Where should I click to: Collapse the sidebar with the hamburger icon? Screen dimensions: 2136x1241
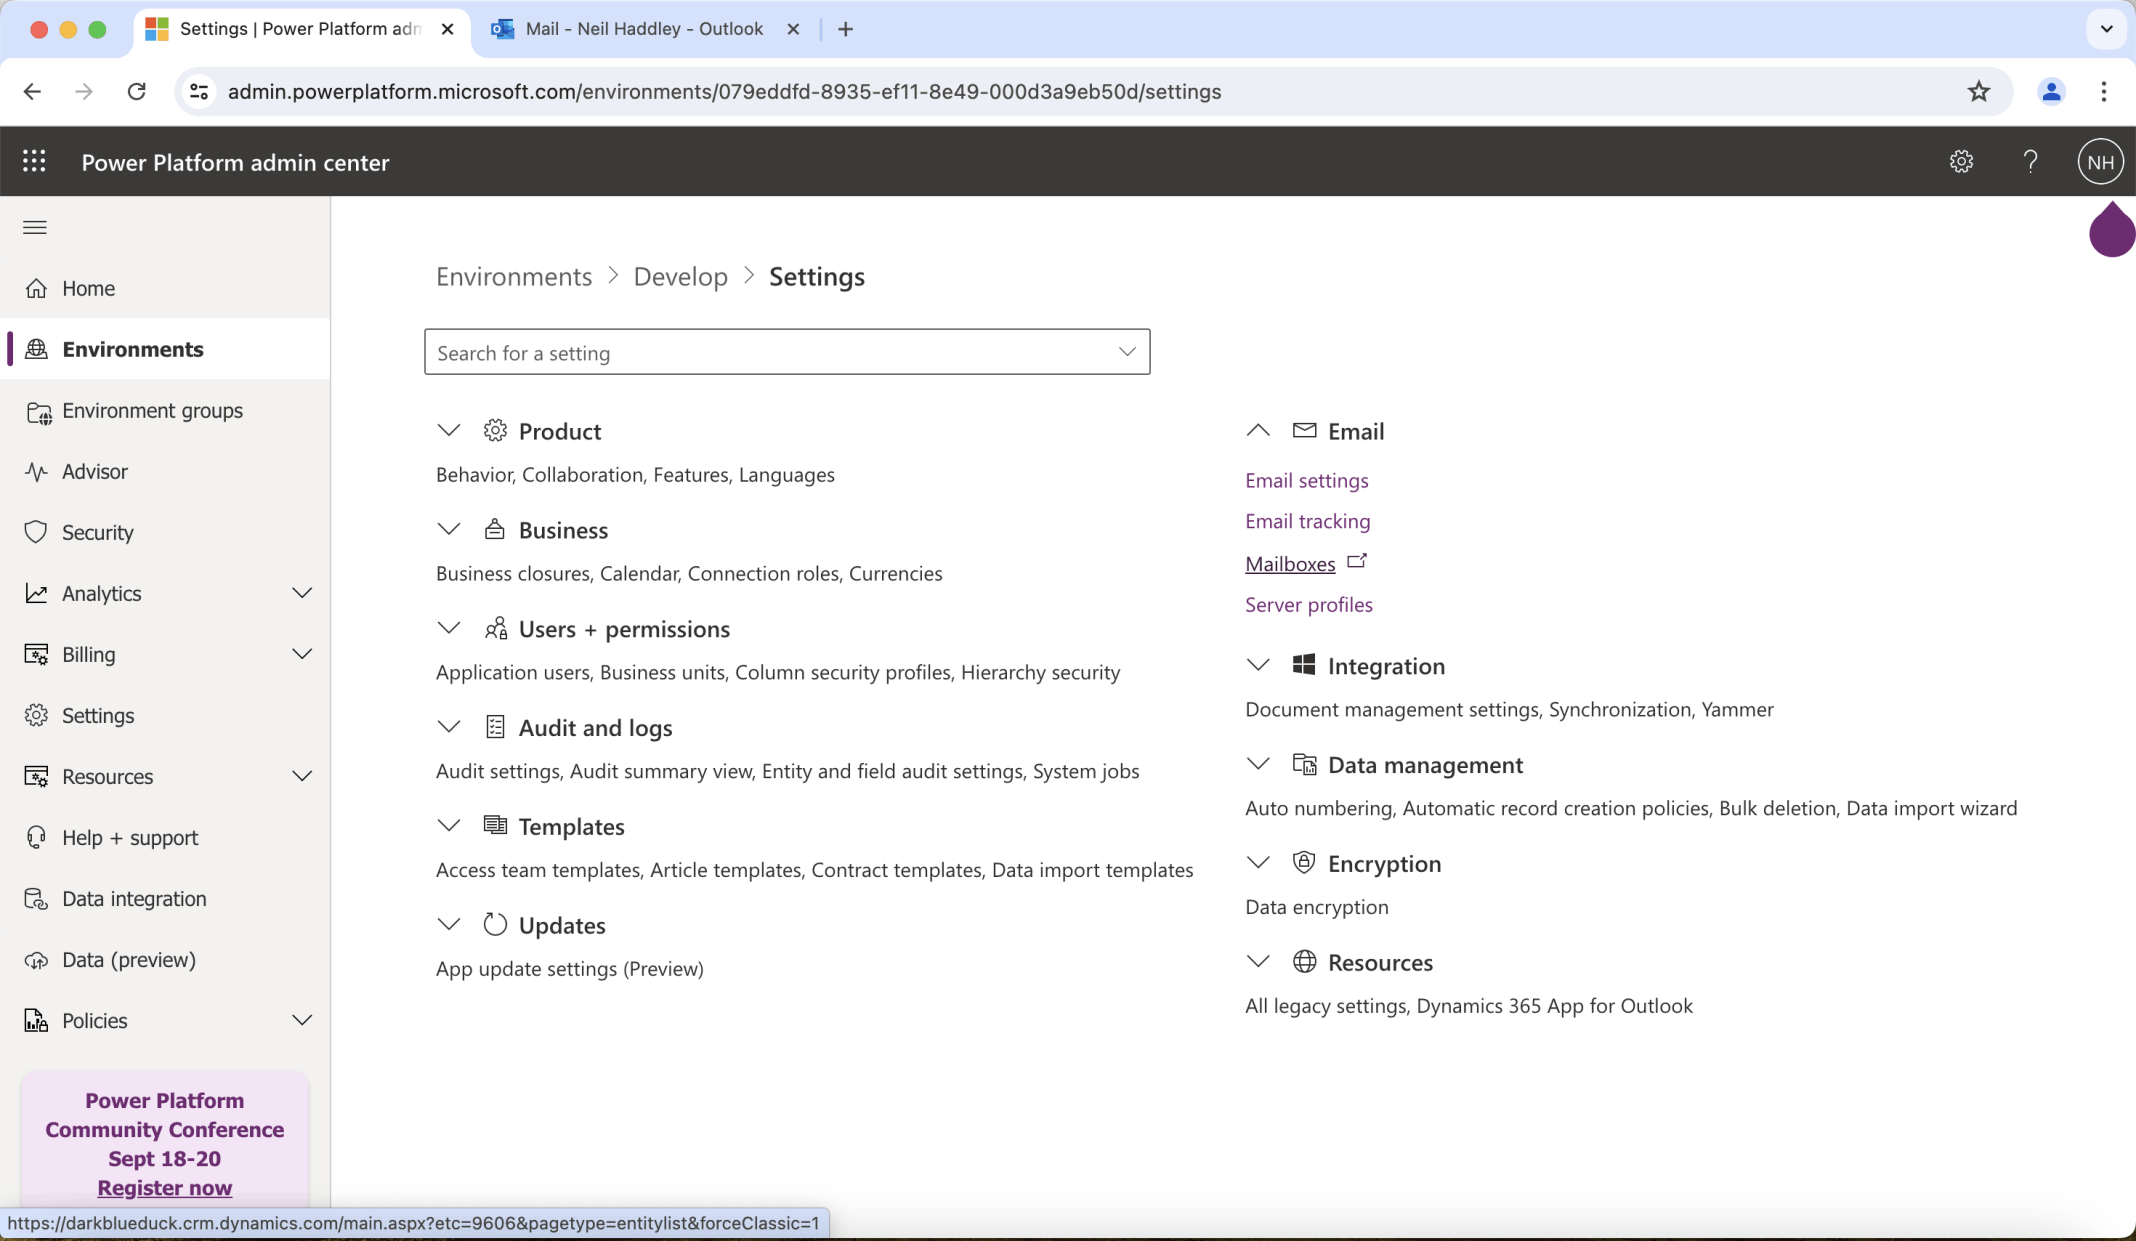coord(34,227)
